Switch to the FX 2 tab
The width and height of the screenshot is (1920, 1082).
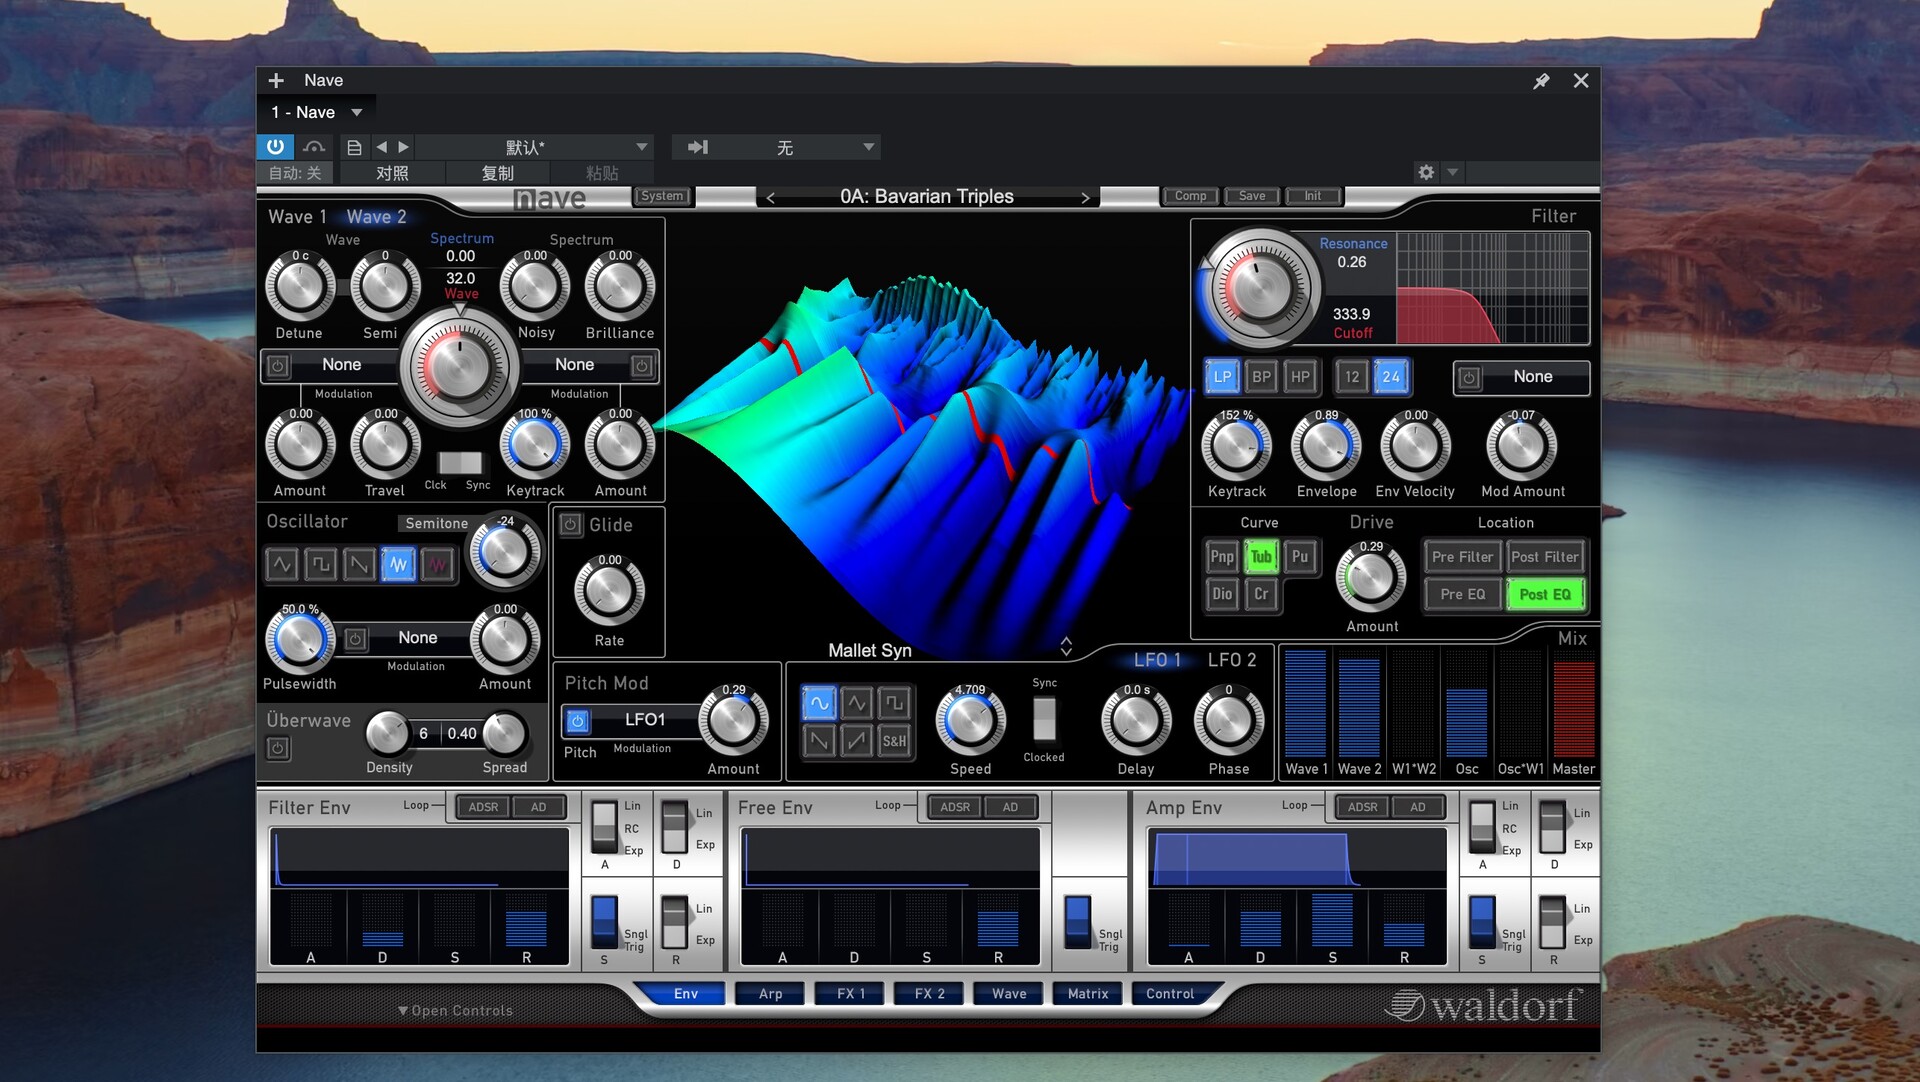tap(929, 994)
